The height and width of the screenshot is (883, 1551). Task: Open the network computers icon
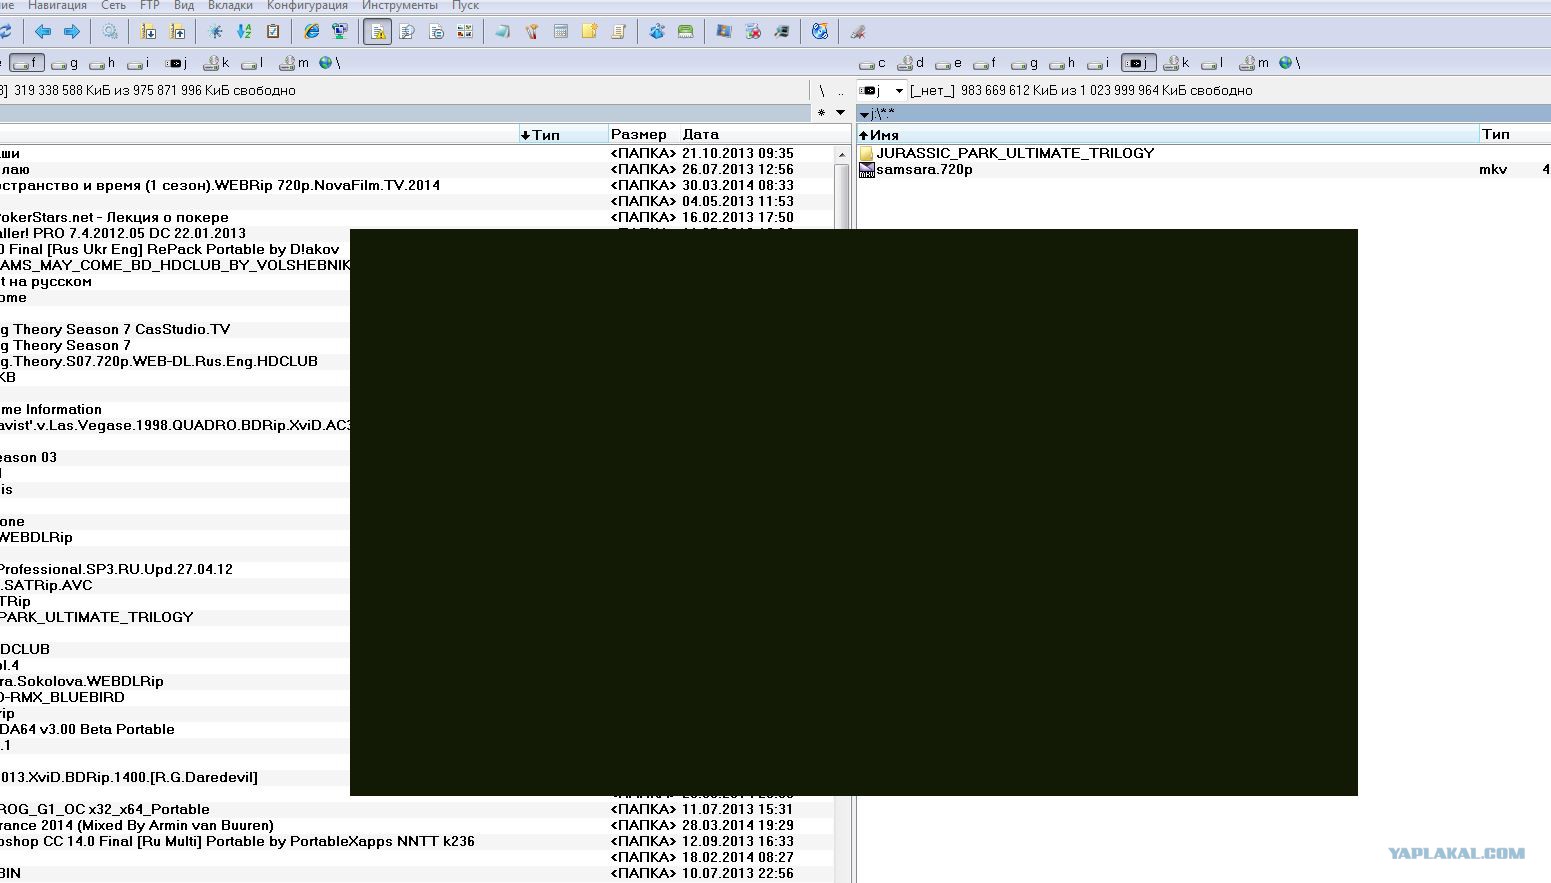pyautogui.click(x=341, y=32)
